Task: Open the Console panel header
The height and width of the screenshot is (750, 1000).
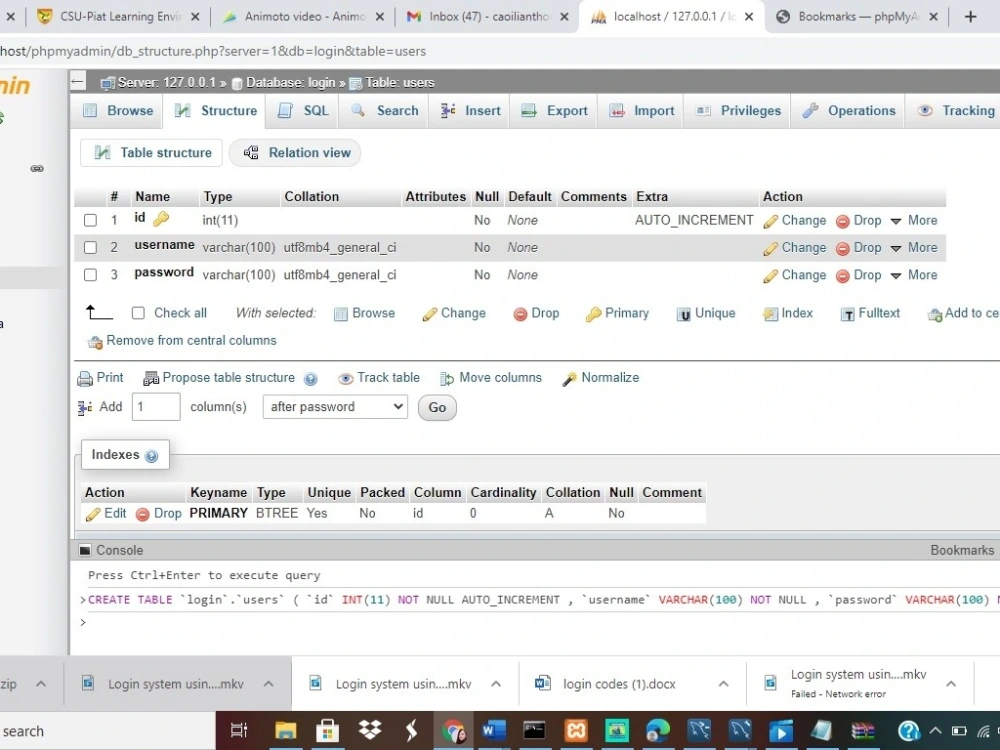Action: [x=112, y=550]
